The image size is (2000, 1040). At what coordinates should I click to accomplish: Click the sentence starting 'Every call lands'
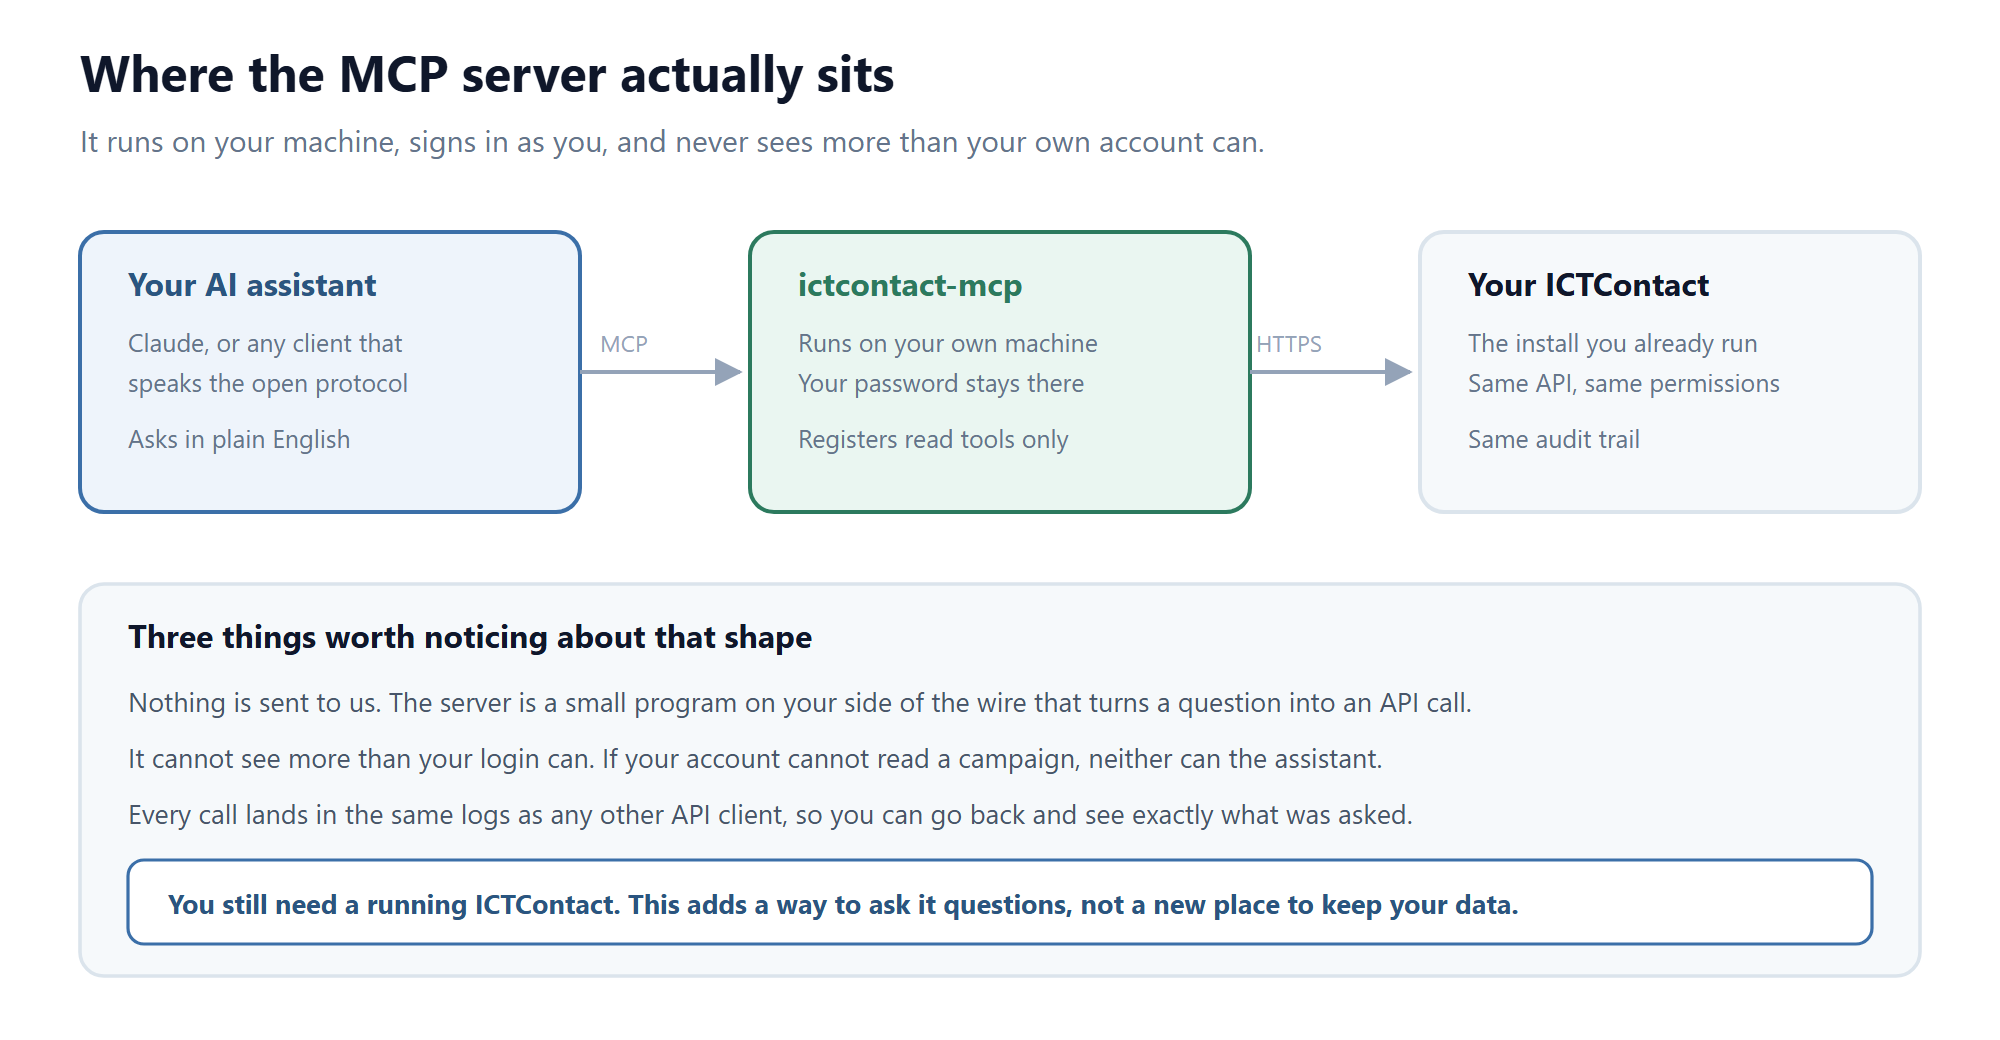point(770,815)
